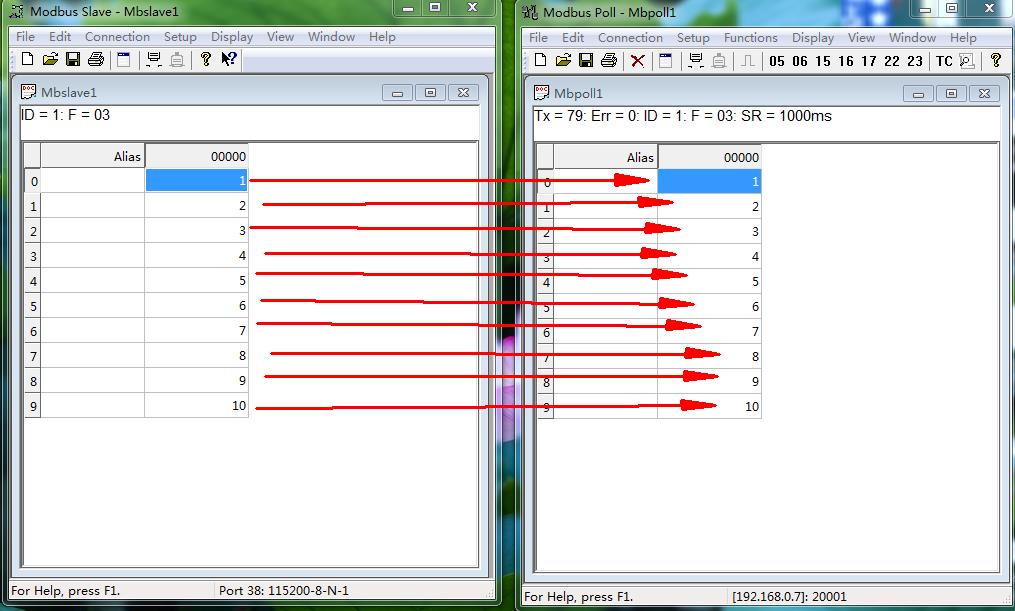
Task: Open Help menu in Modbus Slave
Action: (382, 37)
